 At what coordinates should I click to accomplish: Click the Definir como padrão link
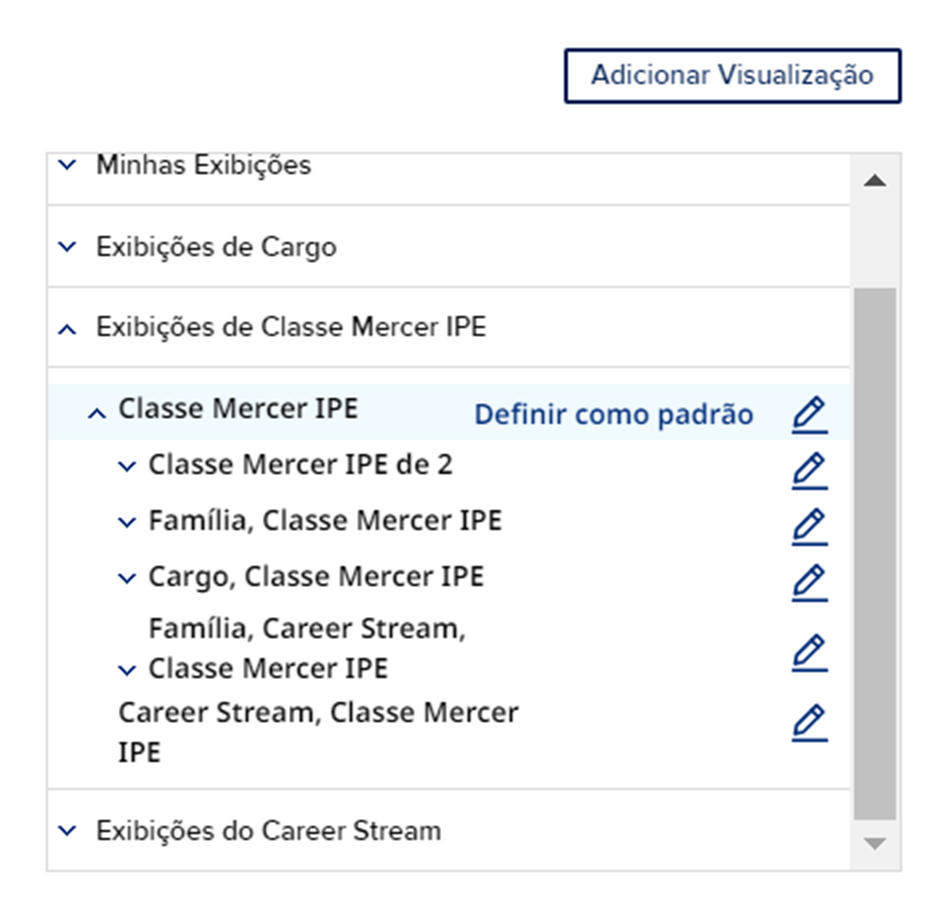click(x=613, y=414)
